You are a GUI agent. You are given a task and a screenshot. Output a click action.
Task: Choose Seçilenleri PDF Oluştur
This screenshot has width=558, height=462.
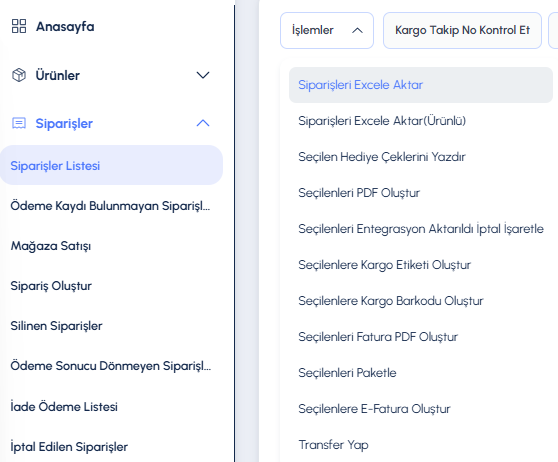[x=359, y=193]
